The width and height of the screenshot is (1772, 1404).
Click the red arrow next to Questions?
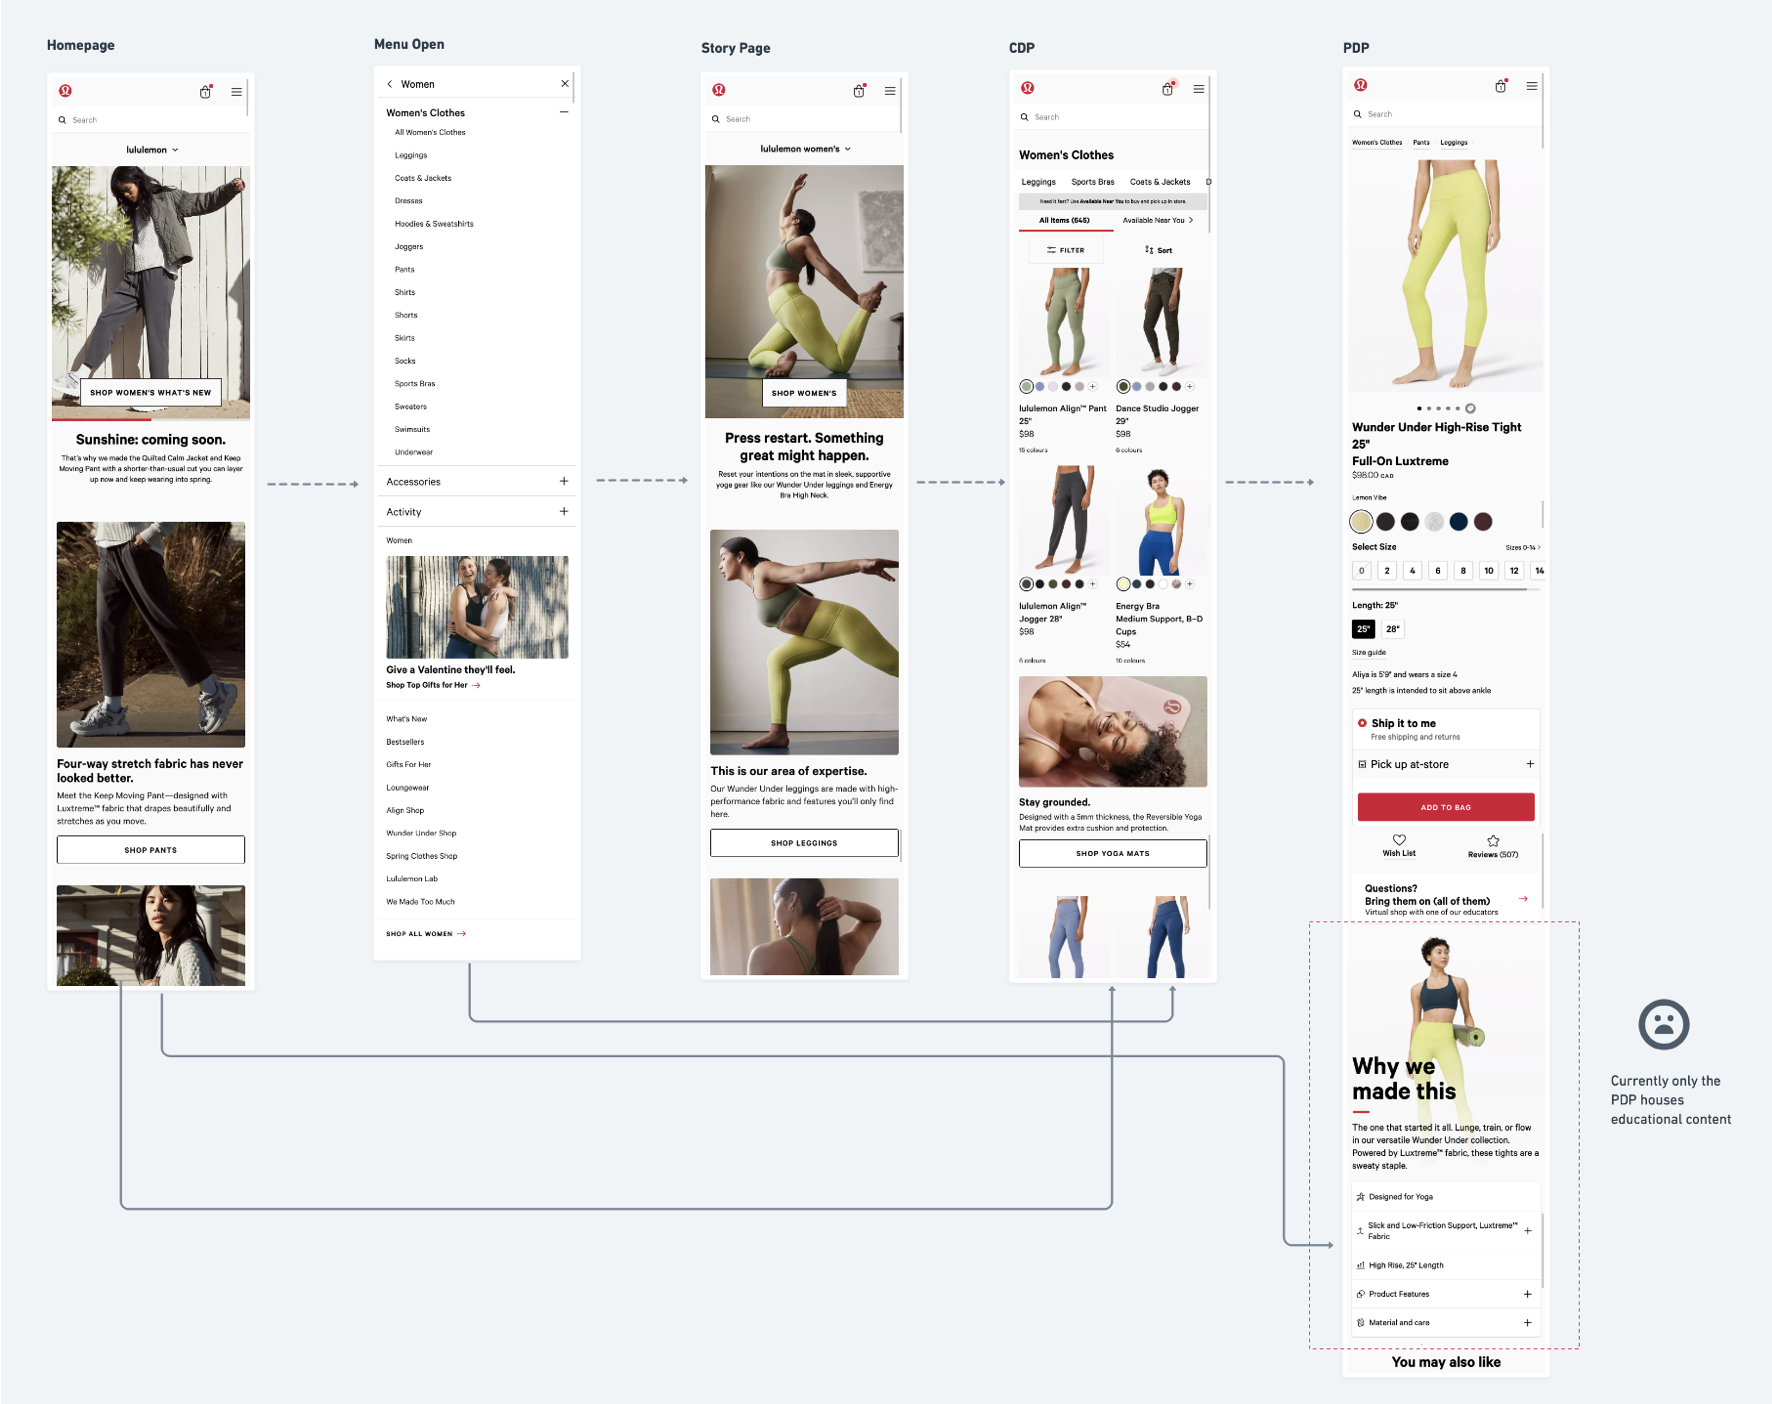(x=1523, y=899)
